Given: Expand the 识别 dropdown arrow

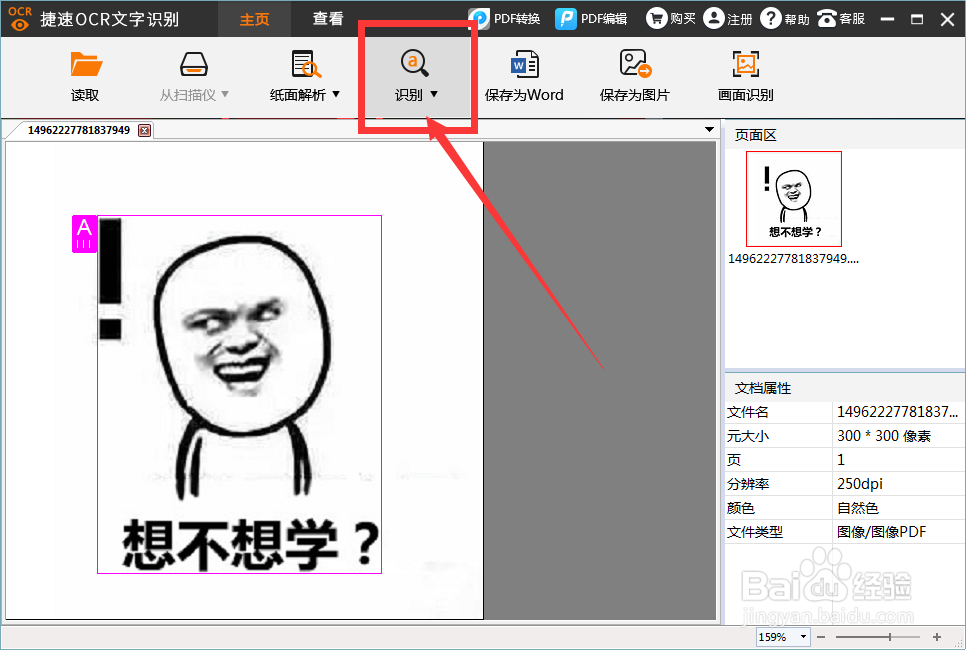Looking at the screenshot, I should click(x=434, y=94).
